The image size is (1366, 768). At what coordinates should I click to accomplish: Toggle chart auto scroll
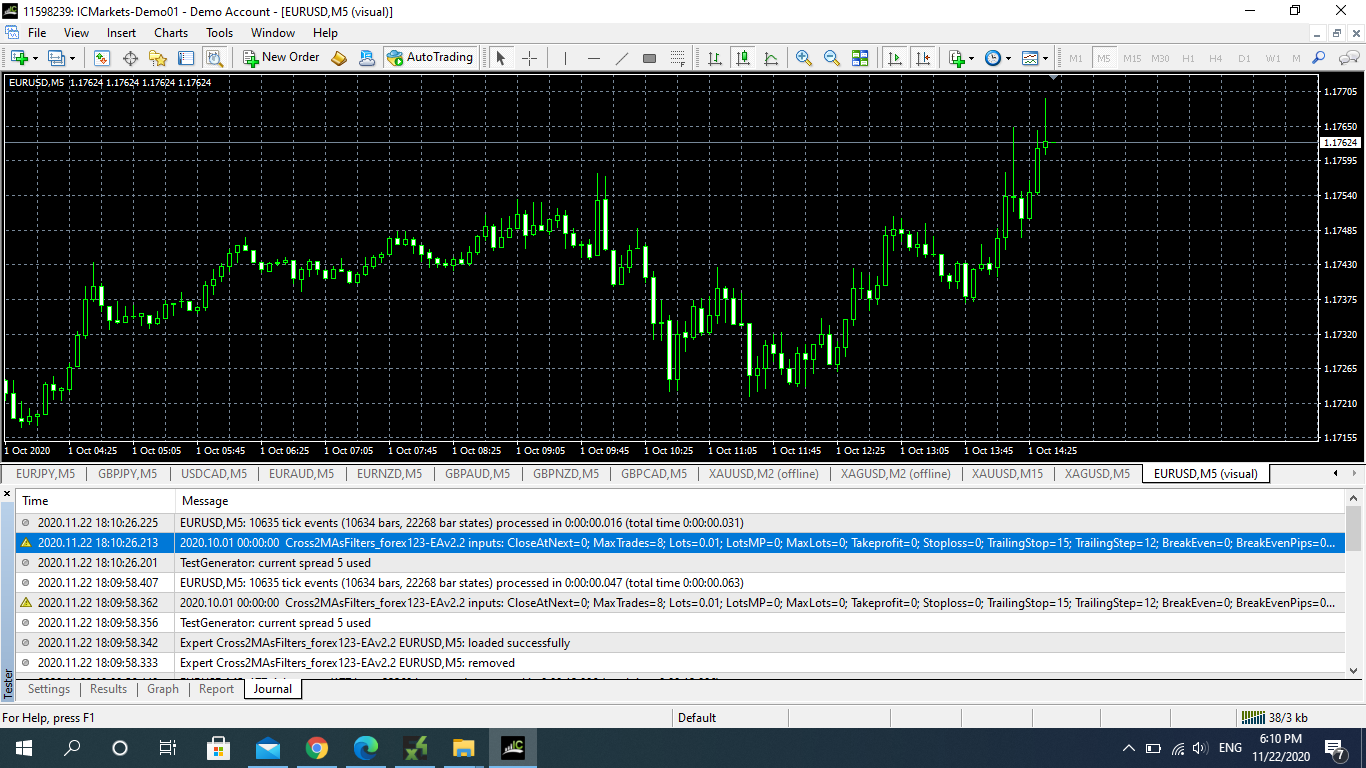coord(894,58)
